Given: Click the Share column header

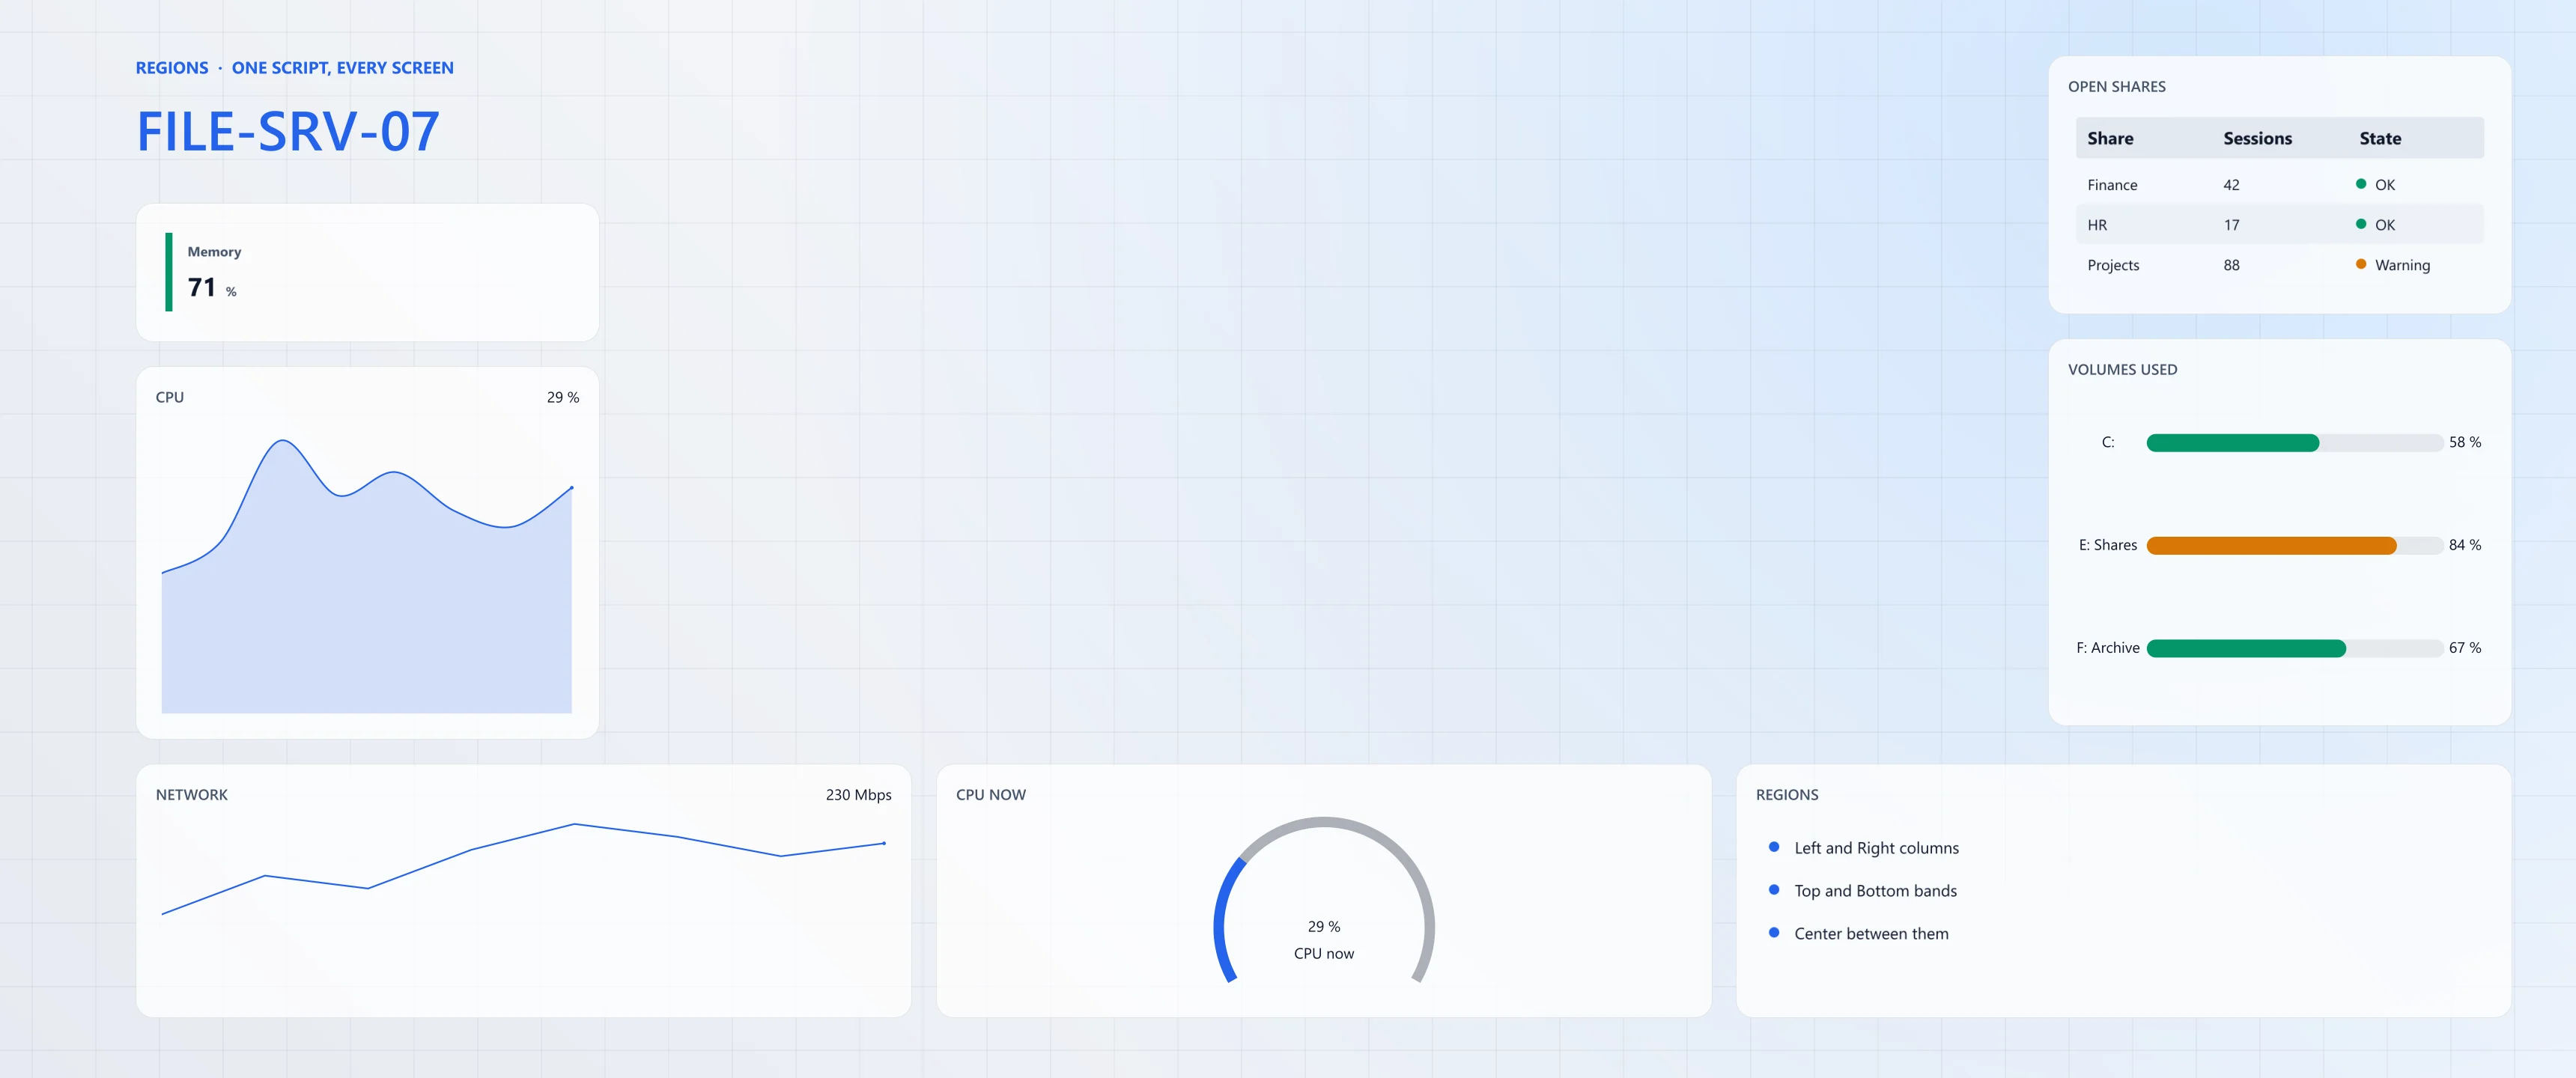Looking at the screenshot, I should point(2110,139).
